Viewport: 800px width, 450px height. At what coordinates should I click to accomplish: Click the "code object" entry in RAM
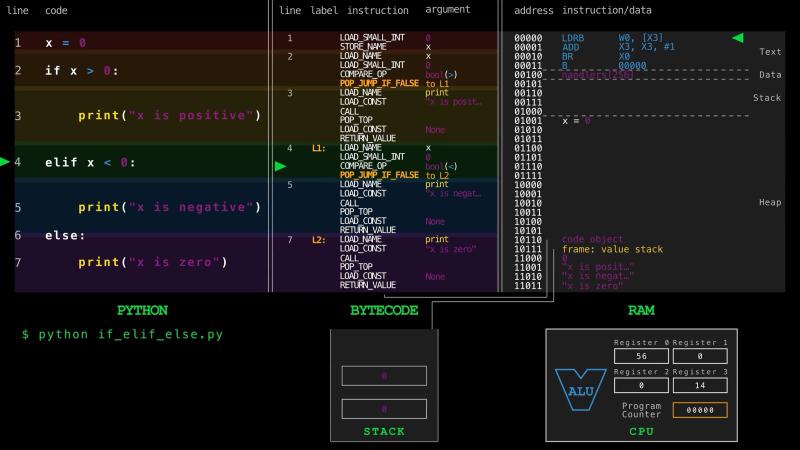point(592,239)
